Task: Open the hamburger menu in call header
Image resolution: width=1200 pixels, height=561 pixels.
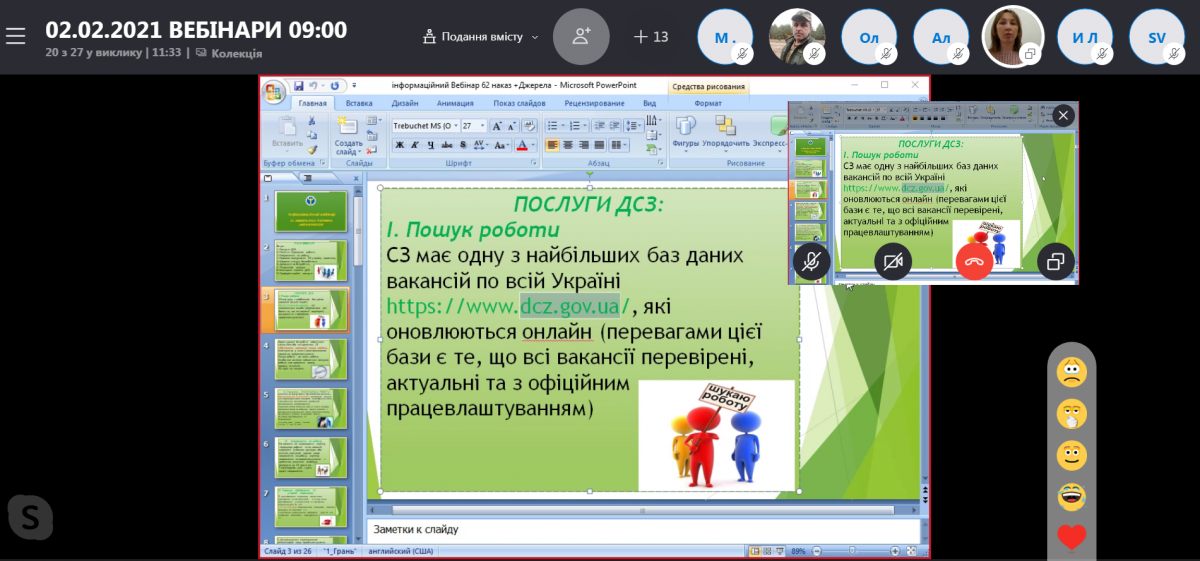Action: [x=15, y=37]
